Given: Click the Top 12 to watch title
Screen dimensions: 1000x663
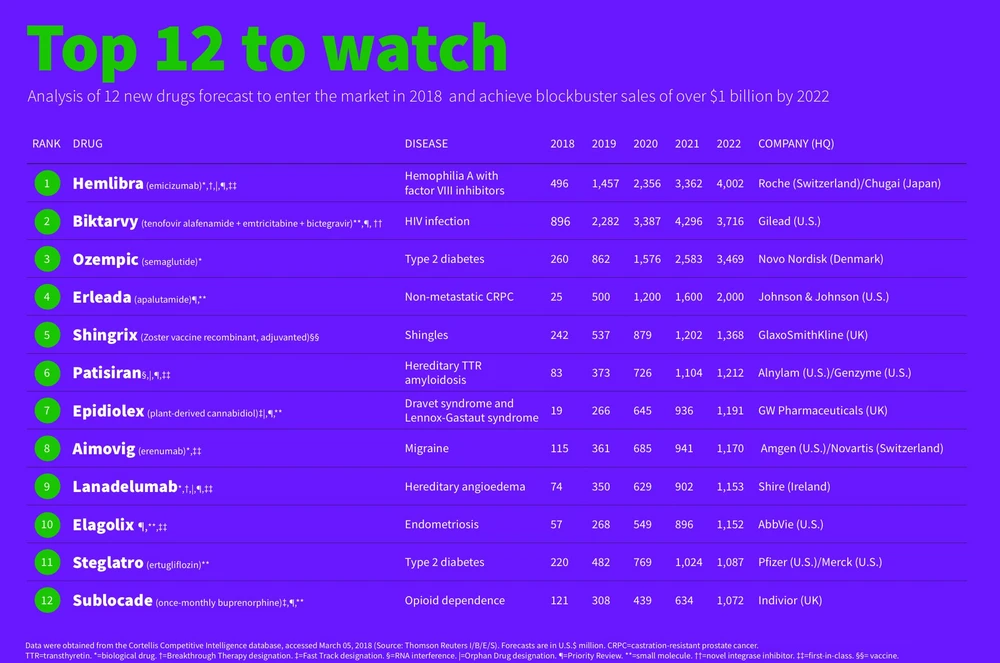Looking at the screenshot, I should pos(267,47).
